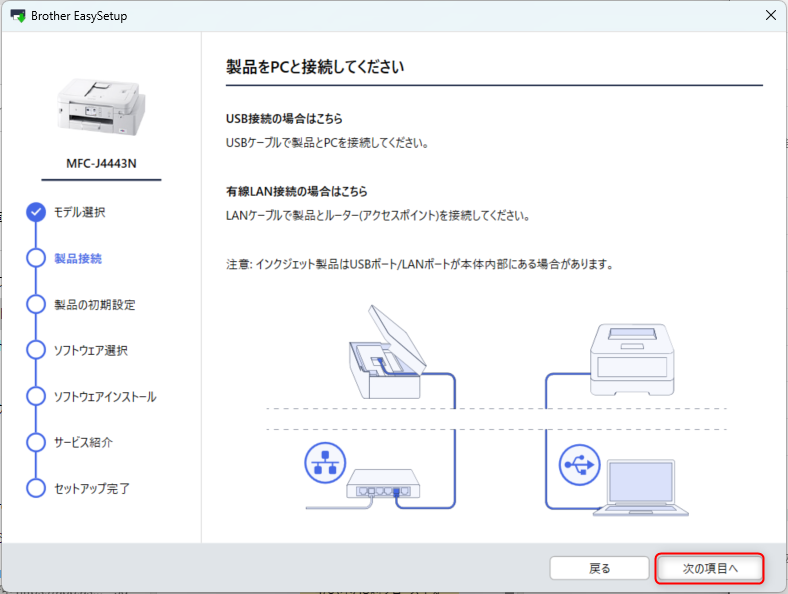Click the 注意: インクジェット製品 note text
Viewport: 788px width, 594px height.
pos(420,264)
